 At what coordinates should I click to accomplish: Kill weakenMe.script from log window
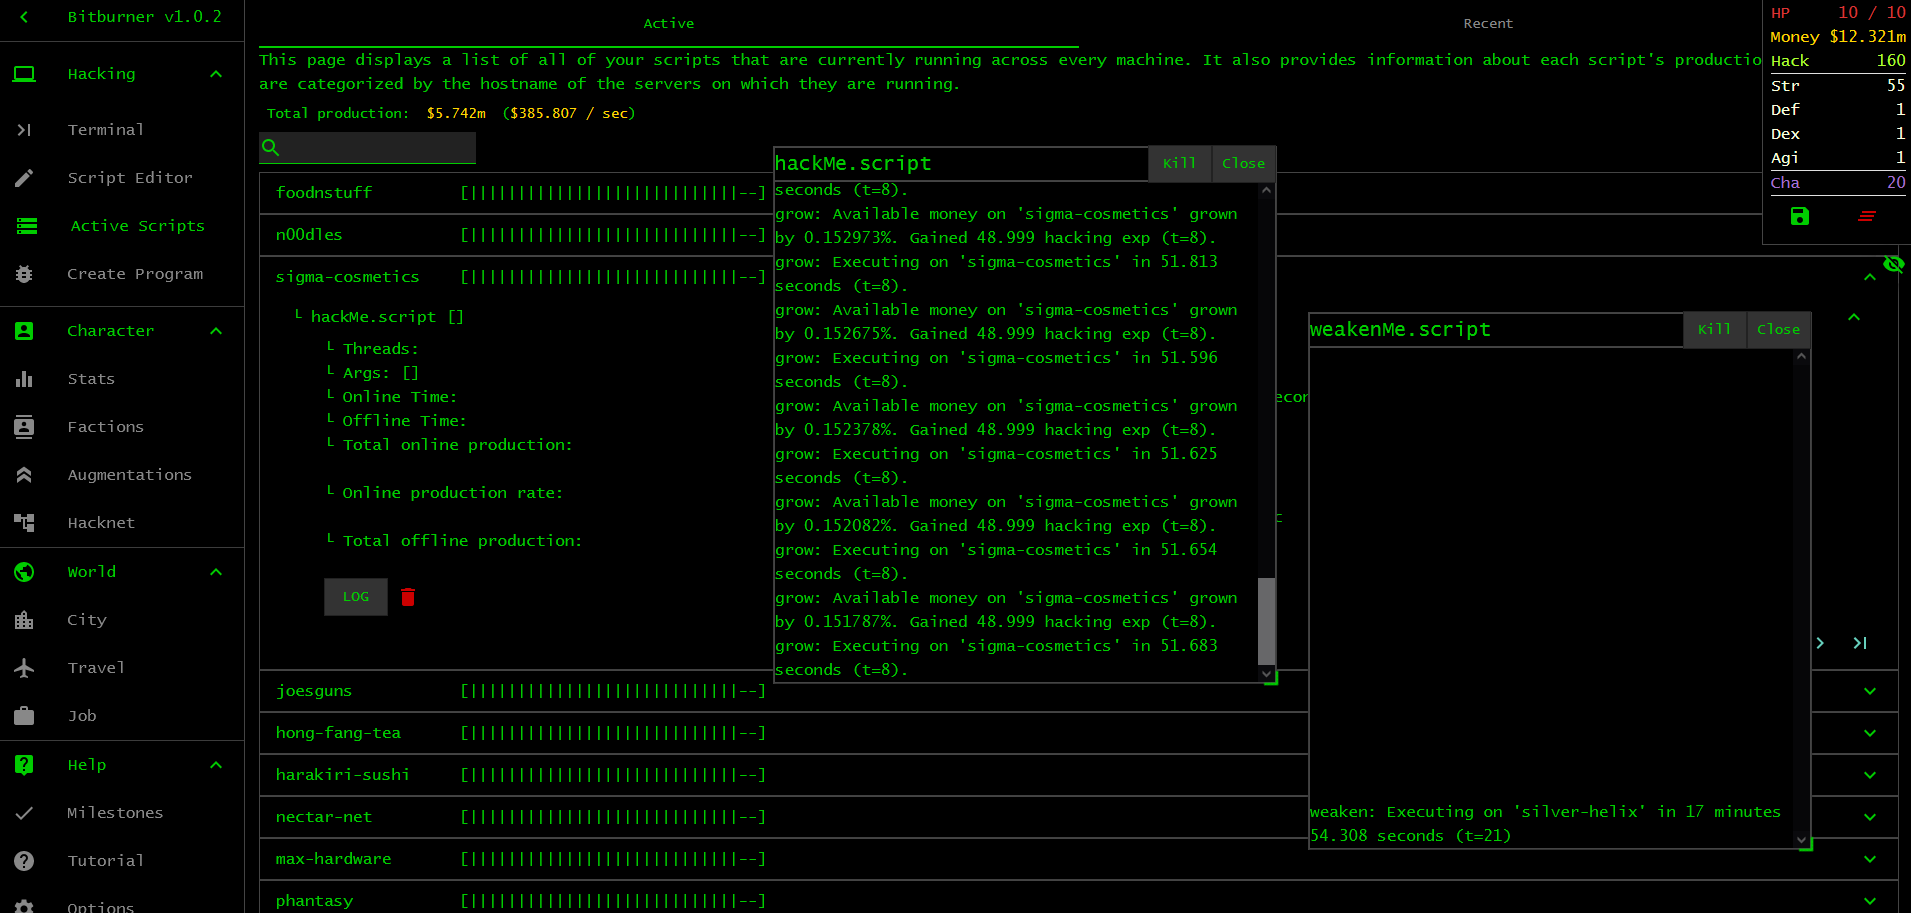tap(1714, 329)
